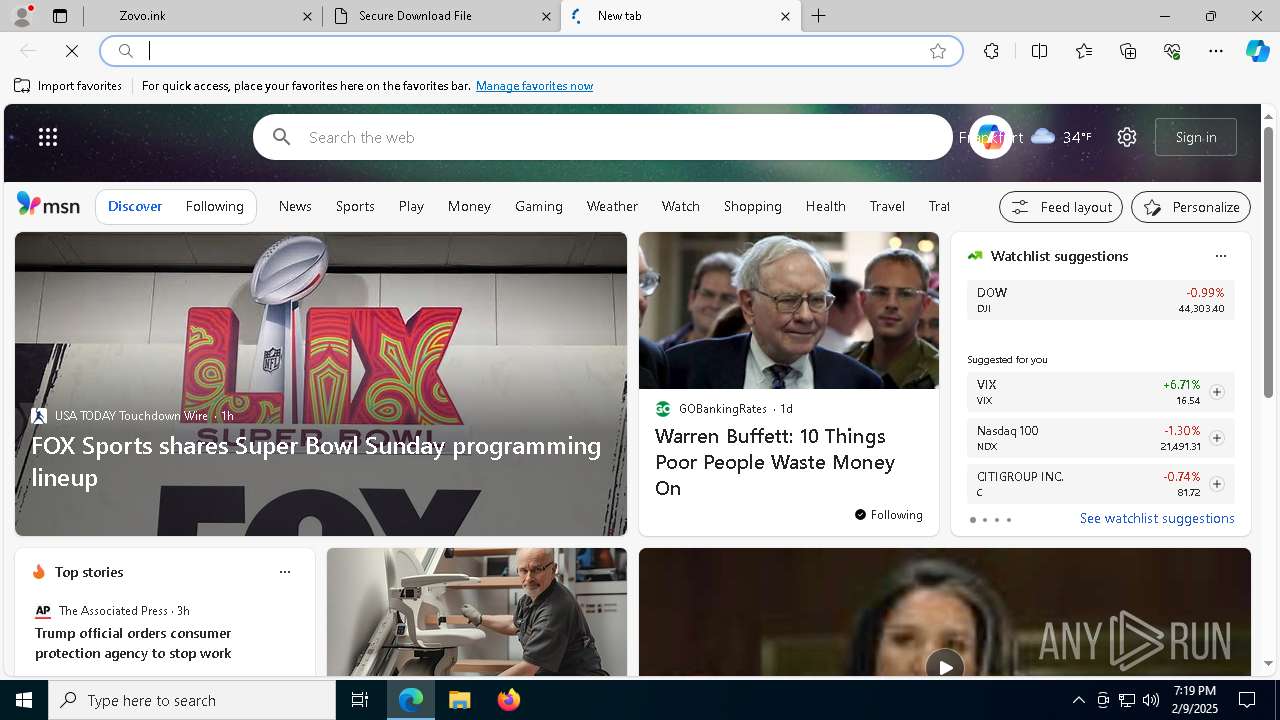Viewport: 1280px width, 720px height.
Task: Open the Money category
Action: point(469,206)
